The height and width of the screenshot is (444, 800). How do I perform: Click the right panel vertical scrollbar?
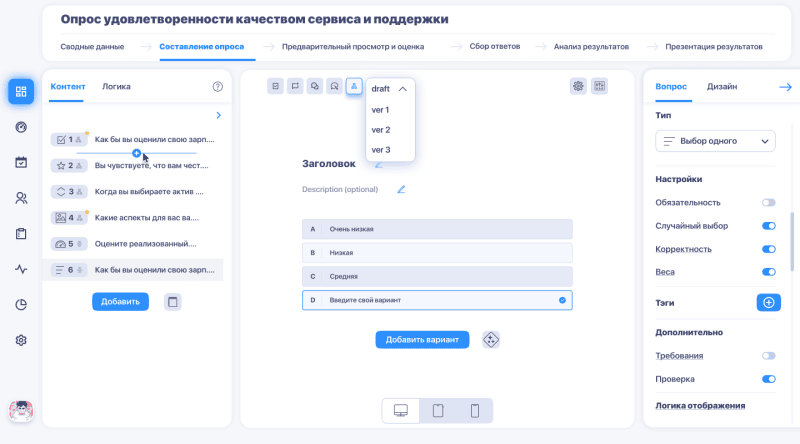click(792, 242)
